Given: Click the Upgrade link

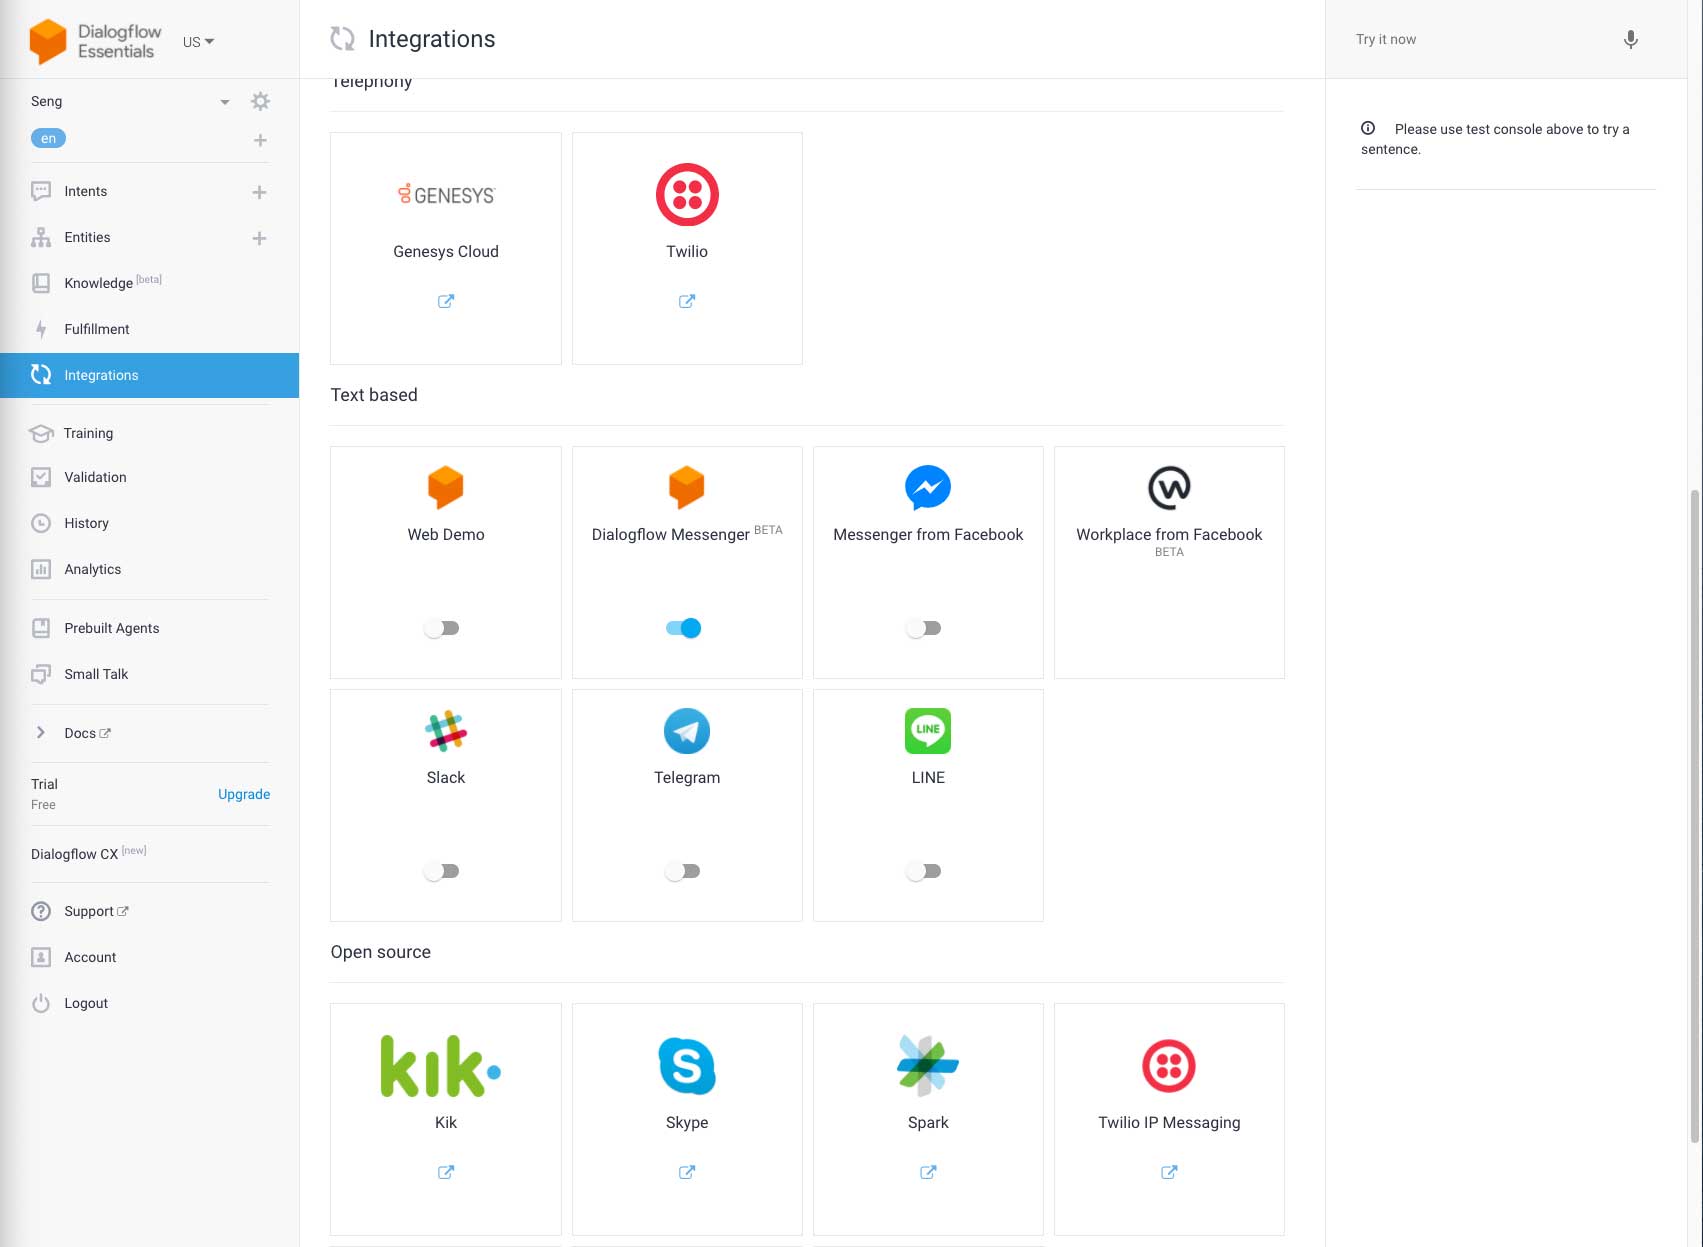Looking at the screenshot, I should coord(244,794).
